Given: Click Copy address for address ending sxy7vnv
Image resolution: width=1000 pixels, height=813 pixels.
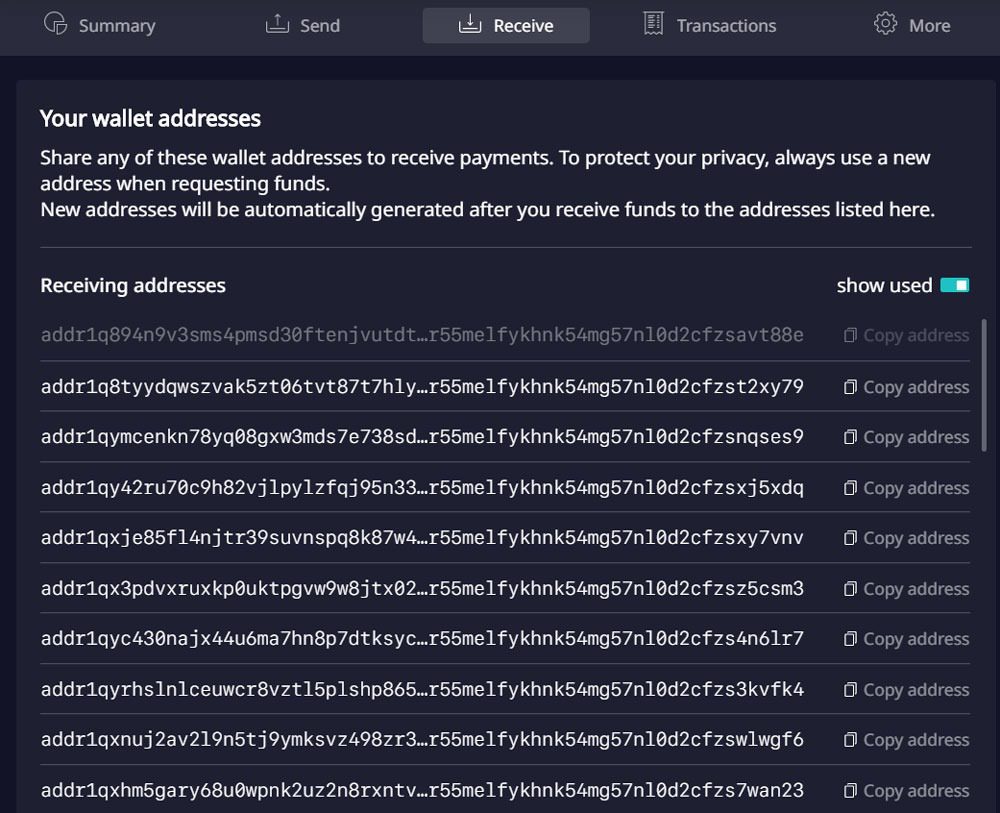Looking at the screenshot, I should (915, 537).
